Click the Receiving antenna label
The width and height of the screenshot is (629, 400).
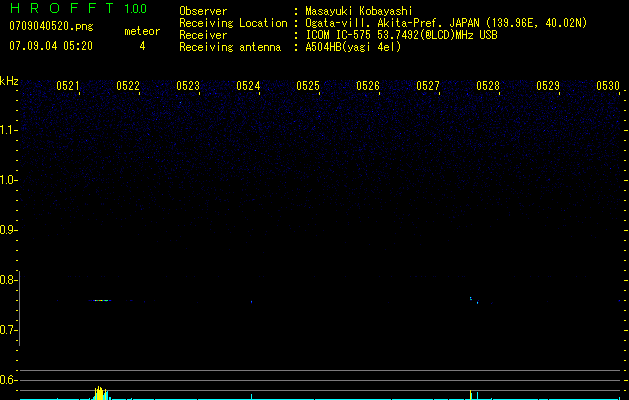click(x=230, y=47)
